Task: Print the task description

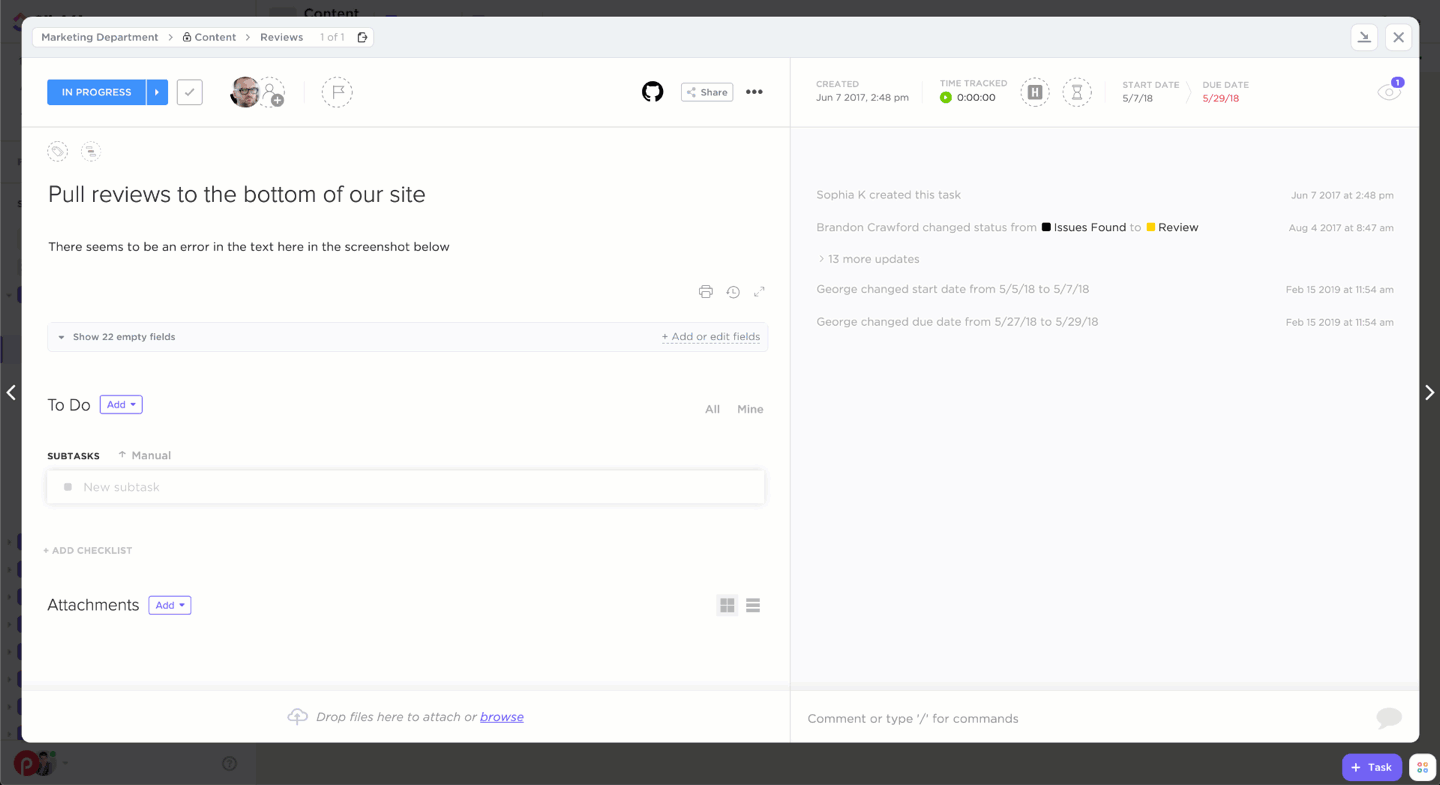Action: click(x=706, y=292)
